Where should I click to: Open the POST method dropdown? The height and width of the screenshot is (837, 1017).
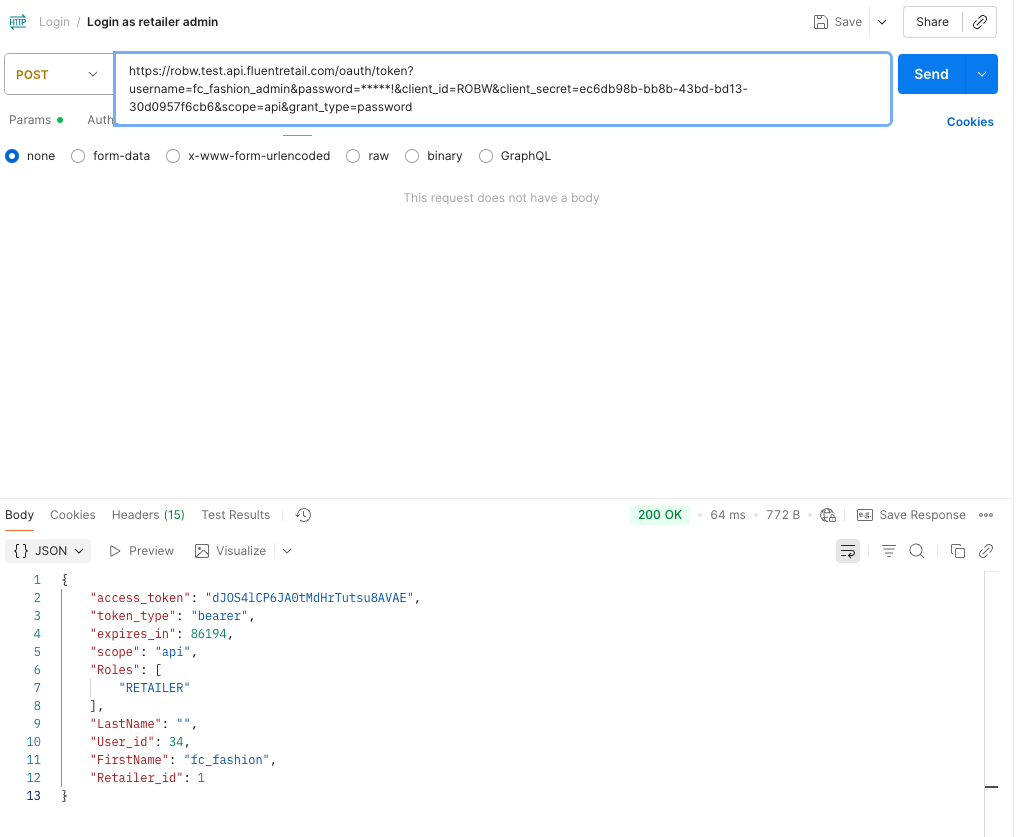click(58, 74)
